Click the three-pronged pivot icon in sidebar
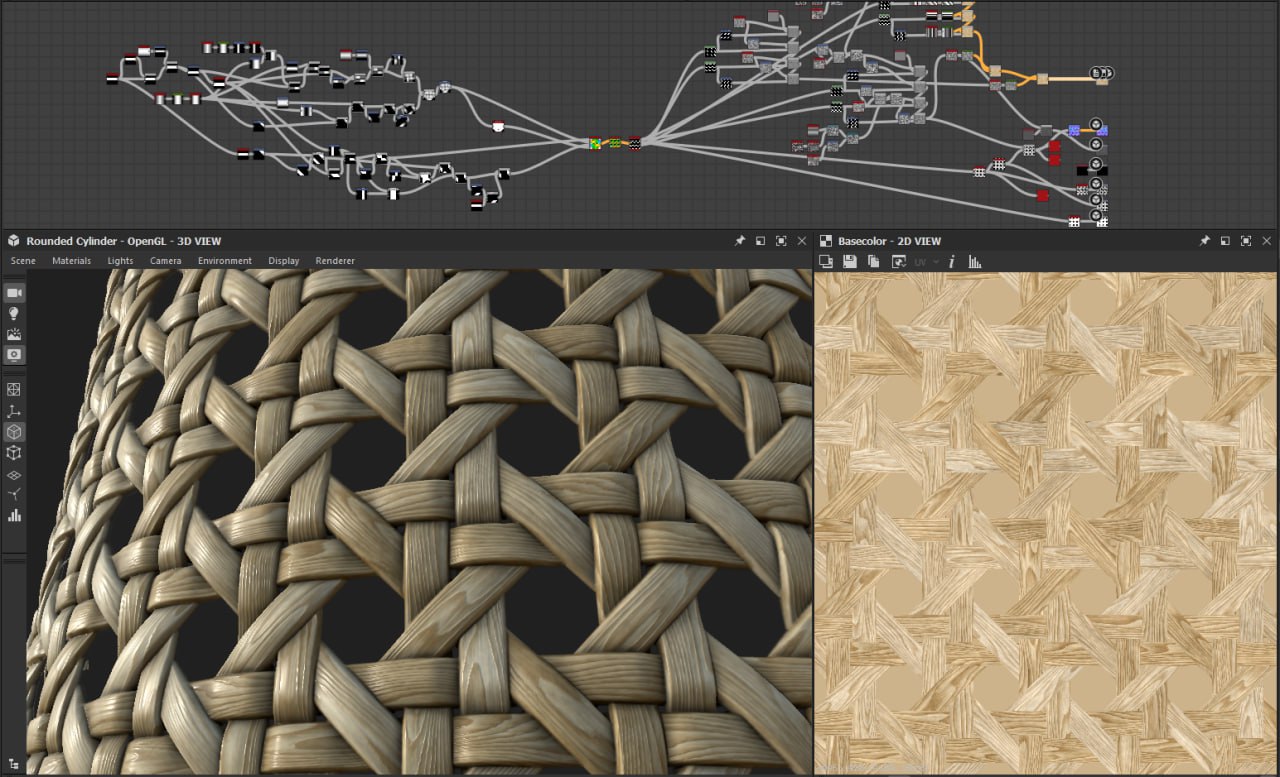Screen dimensions: 1280x777 14,495
